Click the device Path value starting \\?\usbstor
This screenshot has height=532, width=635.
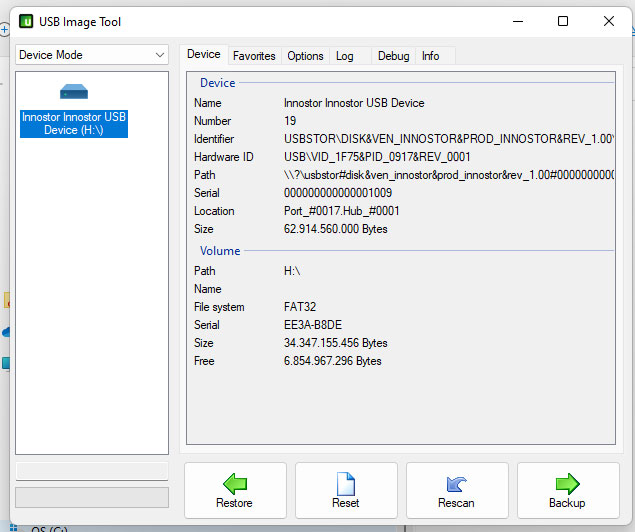tap(449, 175)
